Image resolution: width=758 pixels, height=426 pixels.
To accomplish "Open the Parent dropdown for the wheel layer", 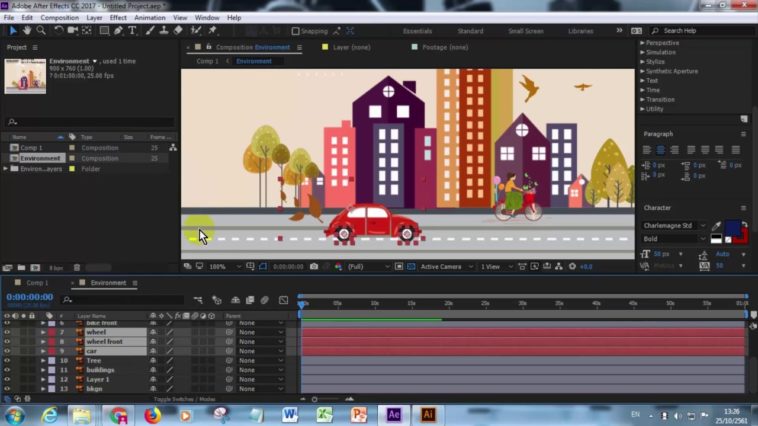I will [260, 332].
